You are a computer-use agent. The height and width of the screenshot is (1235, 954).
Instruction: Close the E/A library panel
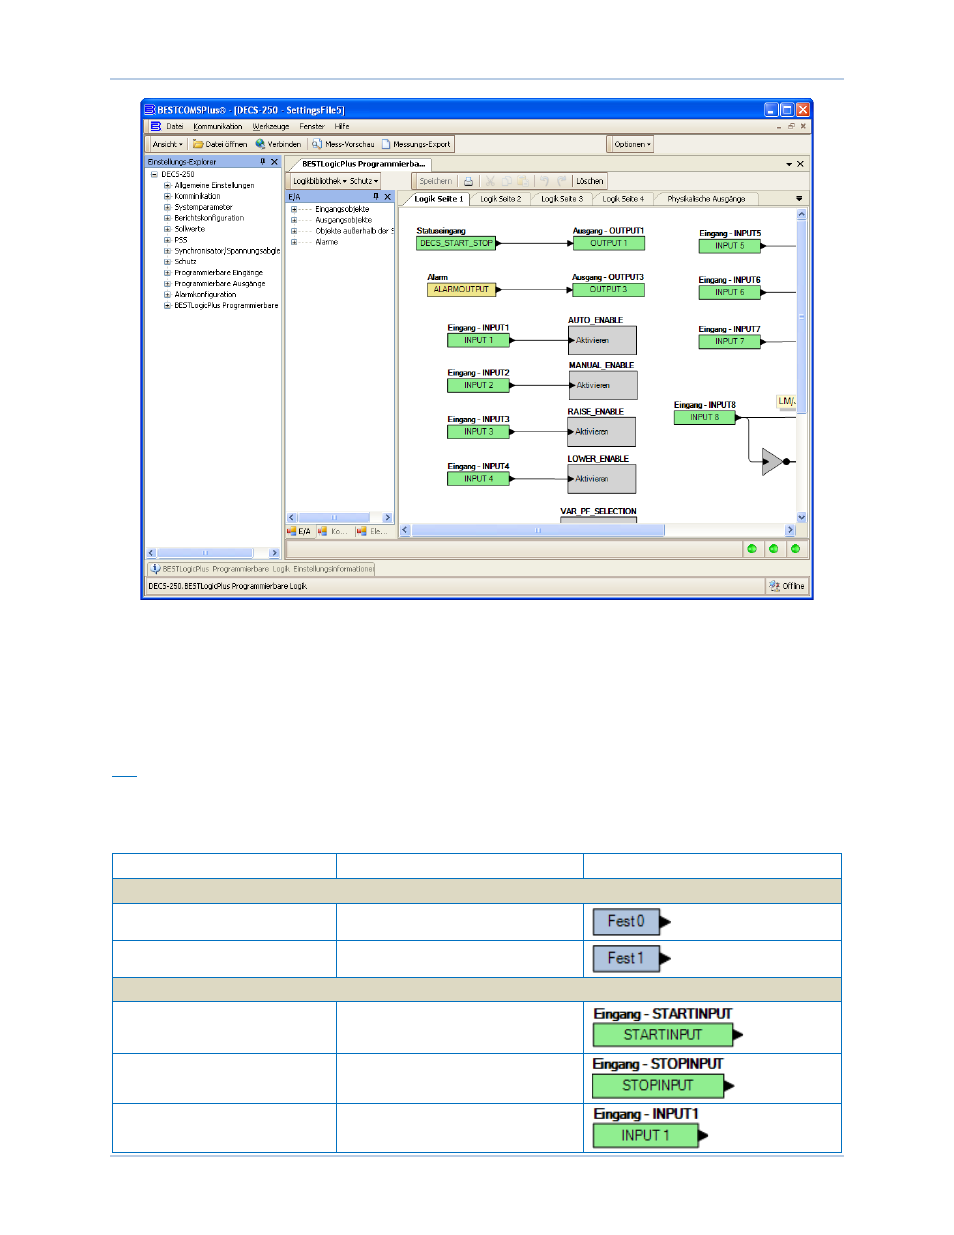point(388,197)
